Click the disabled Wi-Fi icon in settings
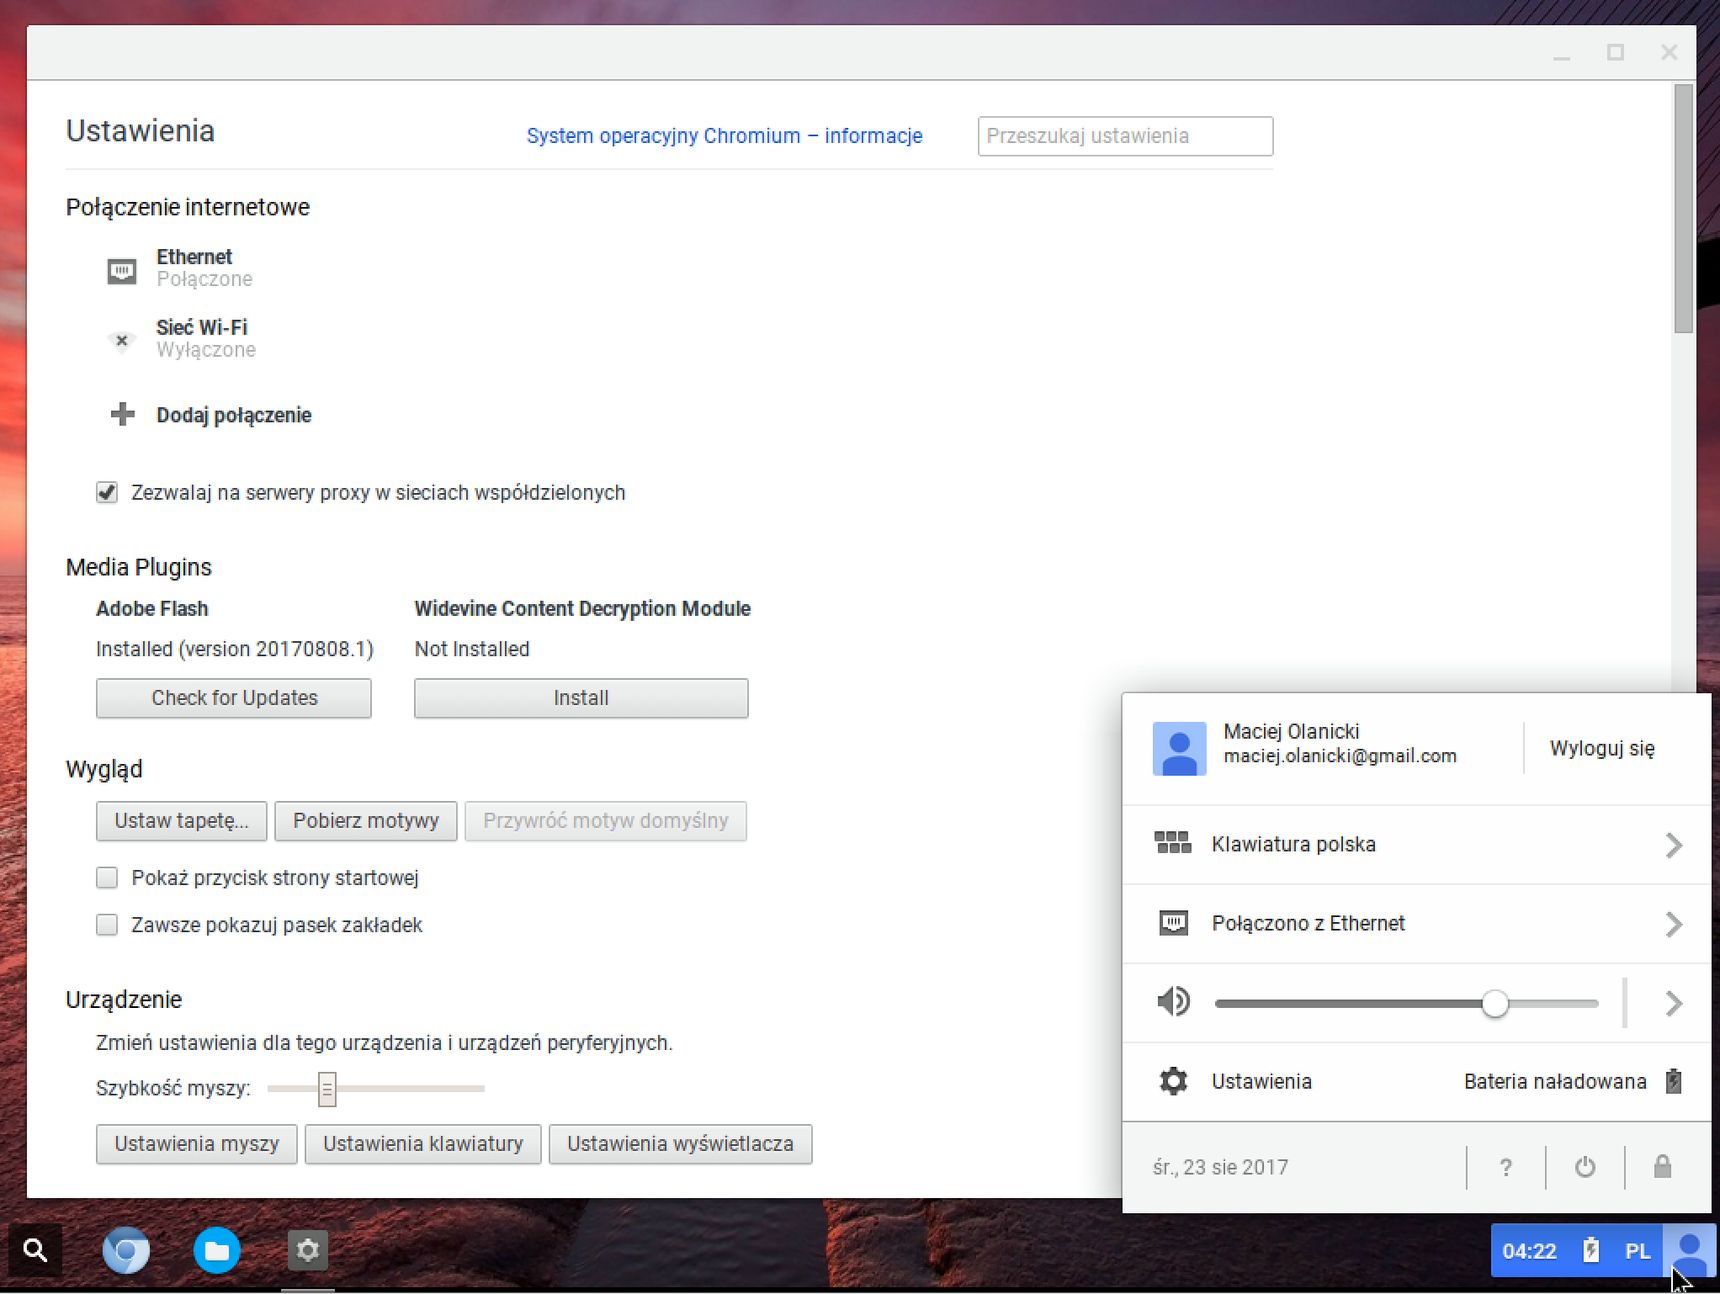1720x1294 pixels. pos(122,340)
